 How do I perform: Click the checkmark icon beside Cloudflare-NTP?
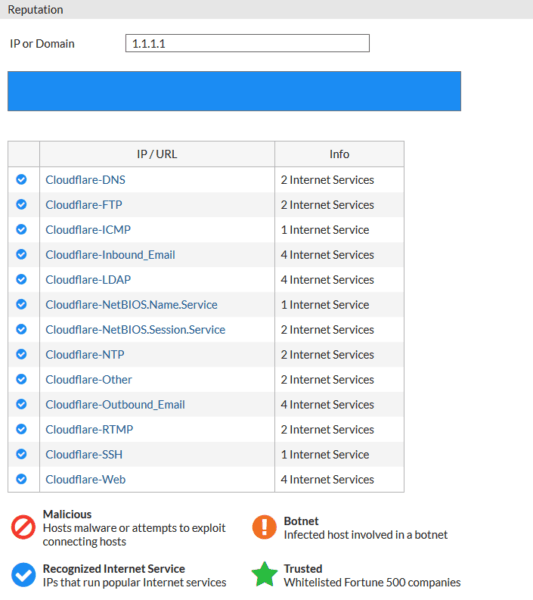21,354
